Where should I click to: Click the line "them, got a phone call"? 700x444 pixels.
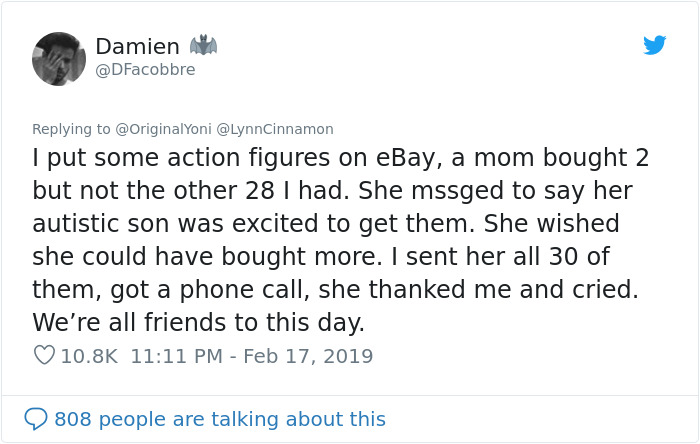coord(335,289)
